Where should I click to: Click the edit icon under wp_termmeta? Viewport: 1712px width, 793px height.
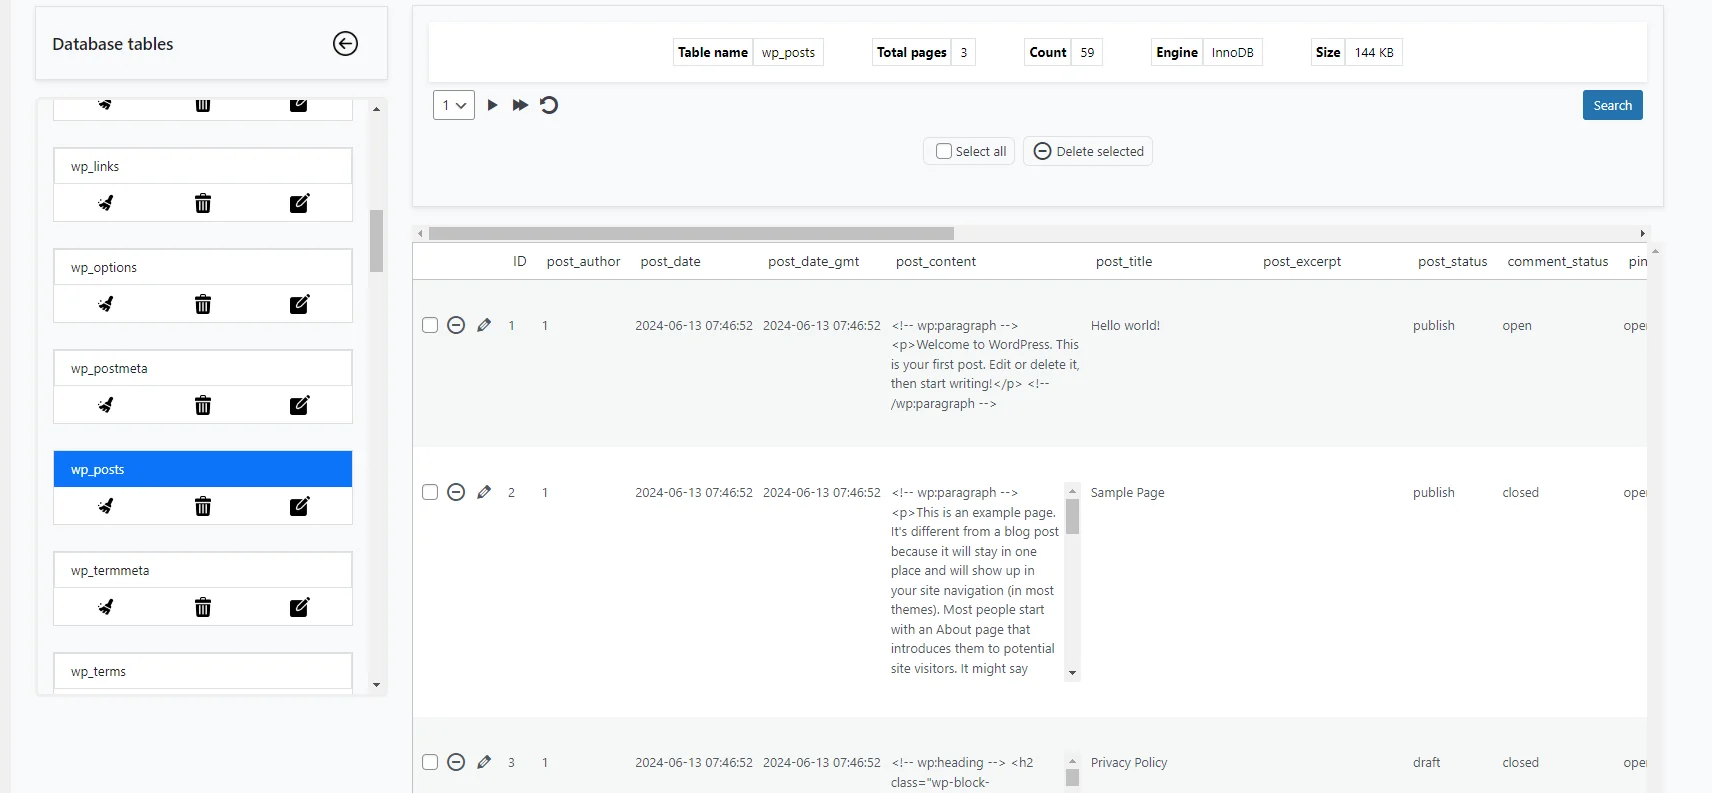tap(299, 607)
